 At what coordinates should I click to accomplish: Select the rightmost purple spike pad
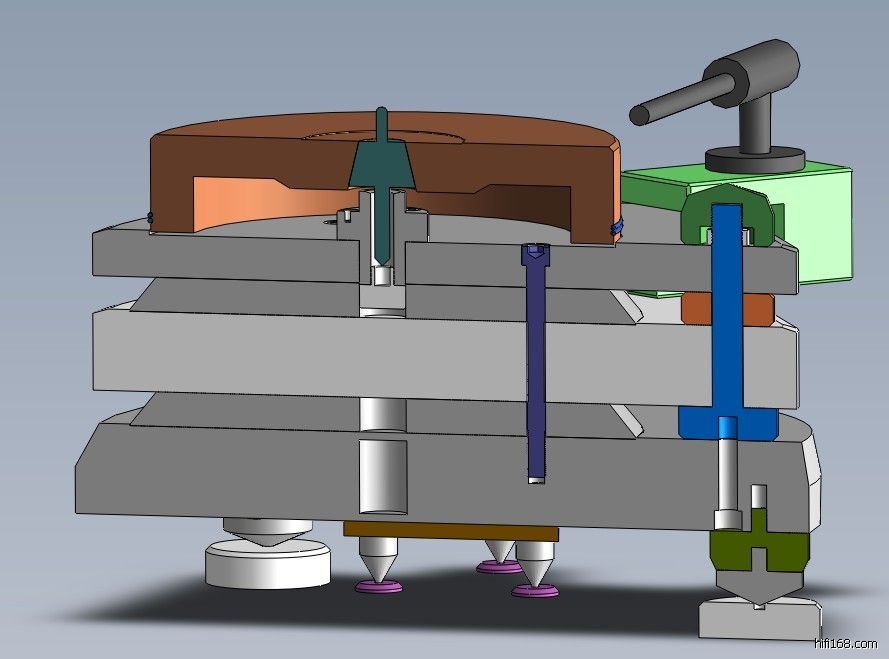click(535, 592)
